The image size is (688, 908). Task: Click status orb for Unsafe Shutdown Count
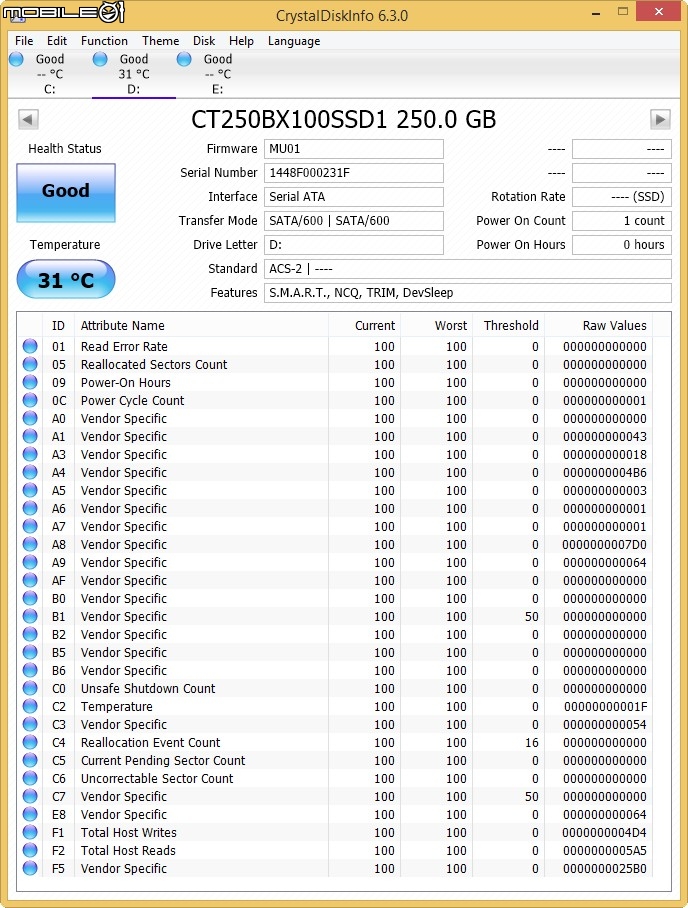[x=30, y=688]
